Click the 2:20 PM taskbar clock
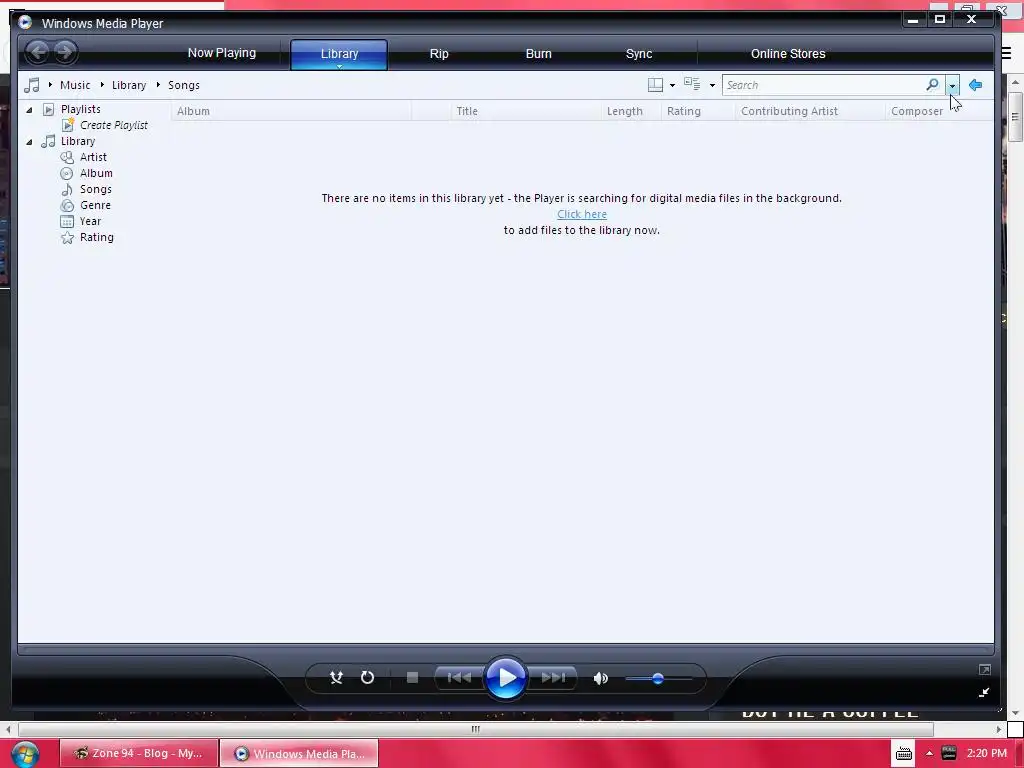Image resolution: width=1024 pixels, height=768 pixels. [987, 753]
